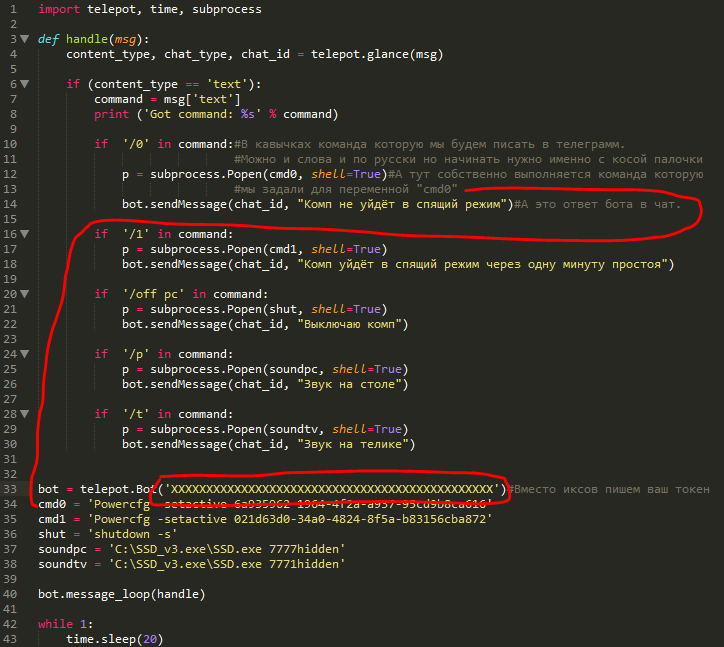Click the SSD.exe 7777hidden path string
Screen dimensions: 724x647
[x=227, y=549]
